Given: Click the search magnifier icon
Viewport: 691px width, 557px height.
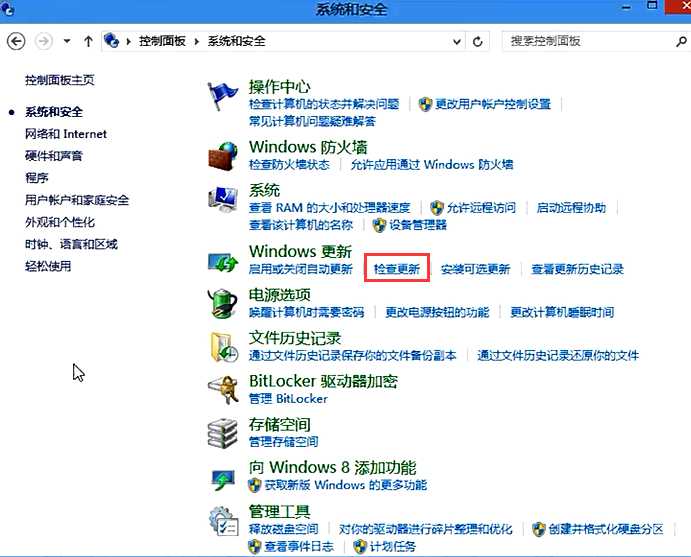Looking at the screenshot, I should point(681,42).
